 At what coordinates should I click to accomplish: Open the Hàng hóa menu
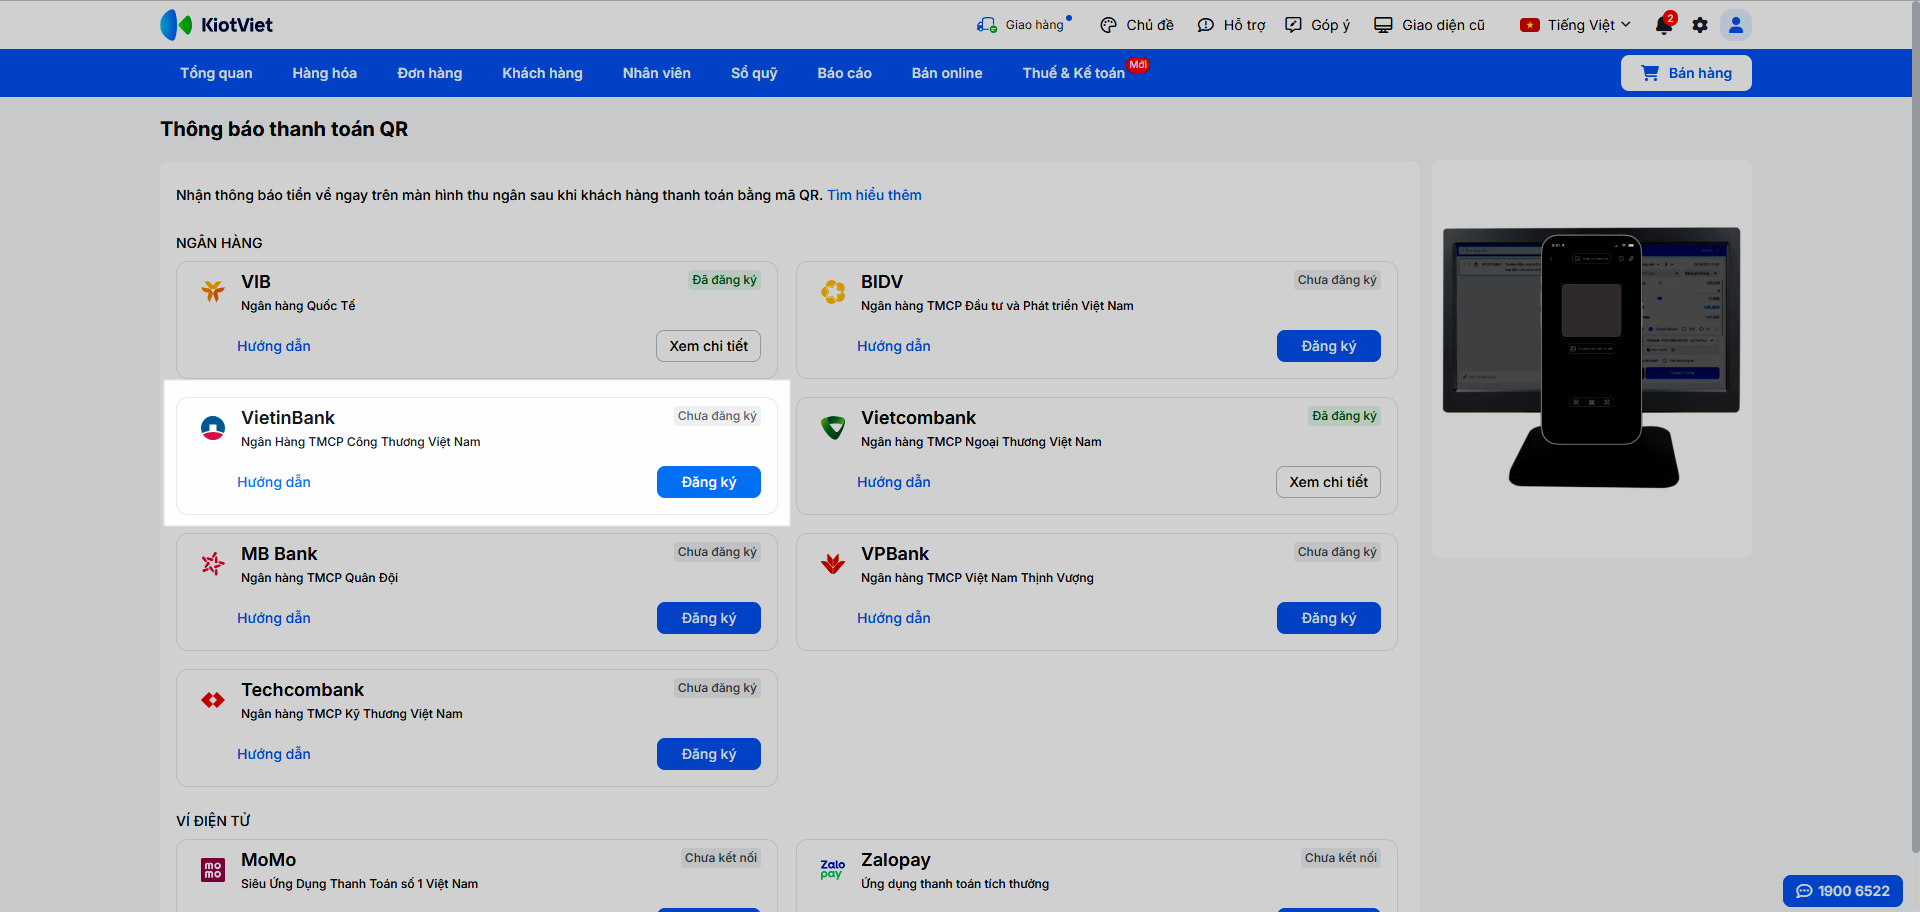point(325,73)
